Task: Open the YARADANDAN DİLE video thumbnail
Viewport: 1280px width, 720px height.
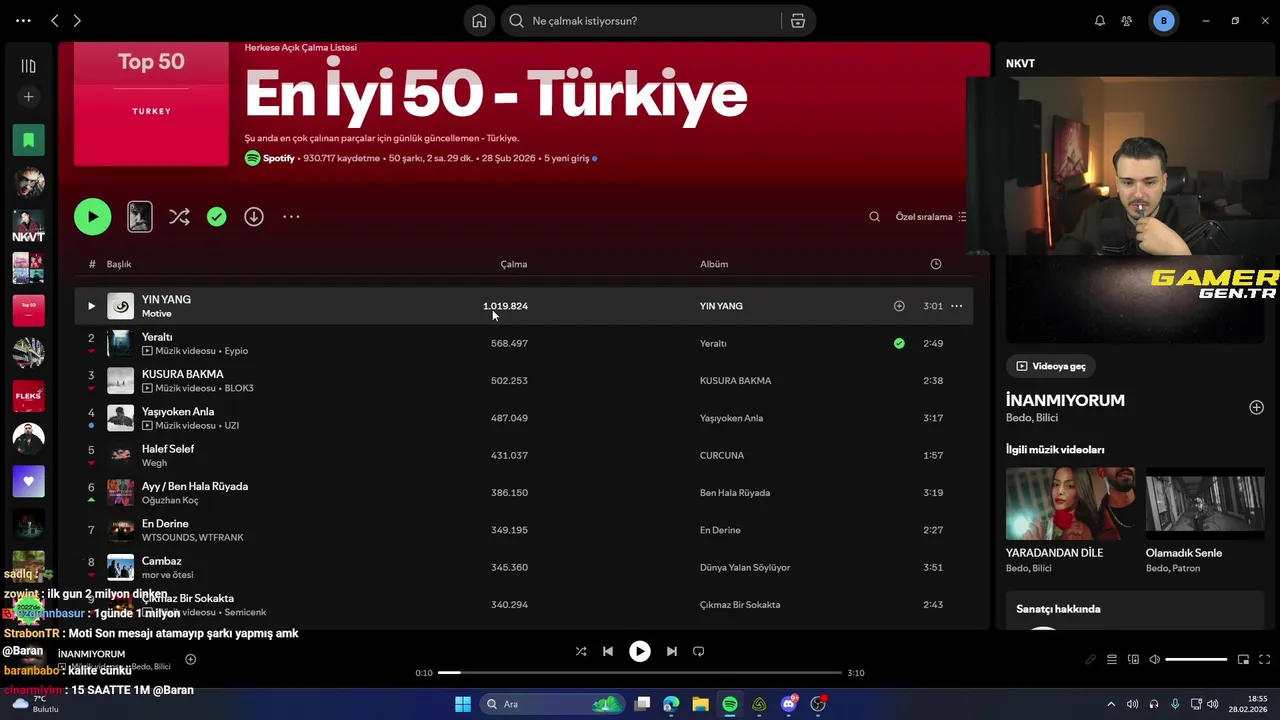Action: (x=1070, y=503)
